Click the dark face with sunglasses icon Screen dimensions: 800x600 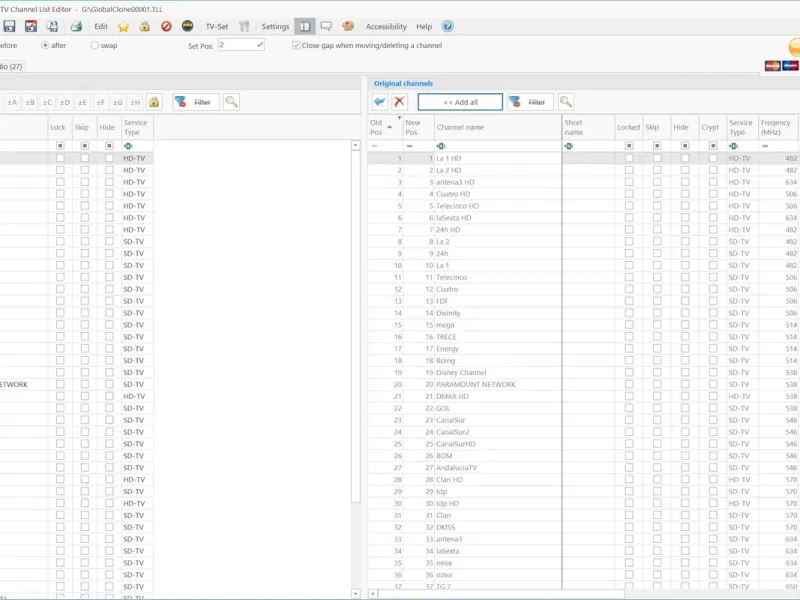coord(188,26)
